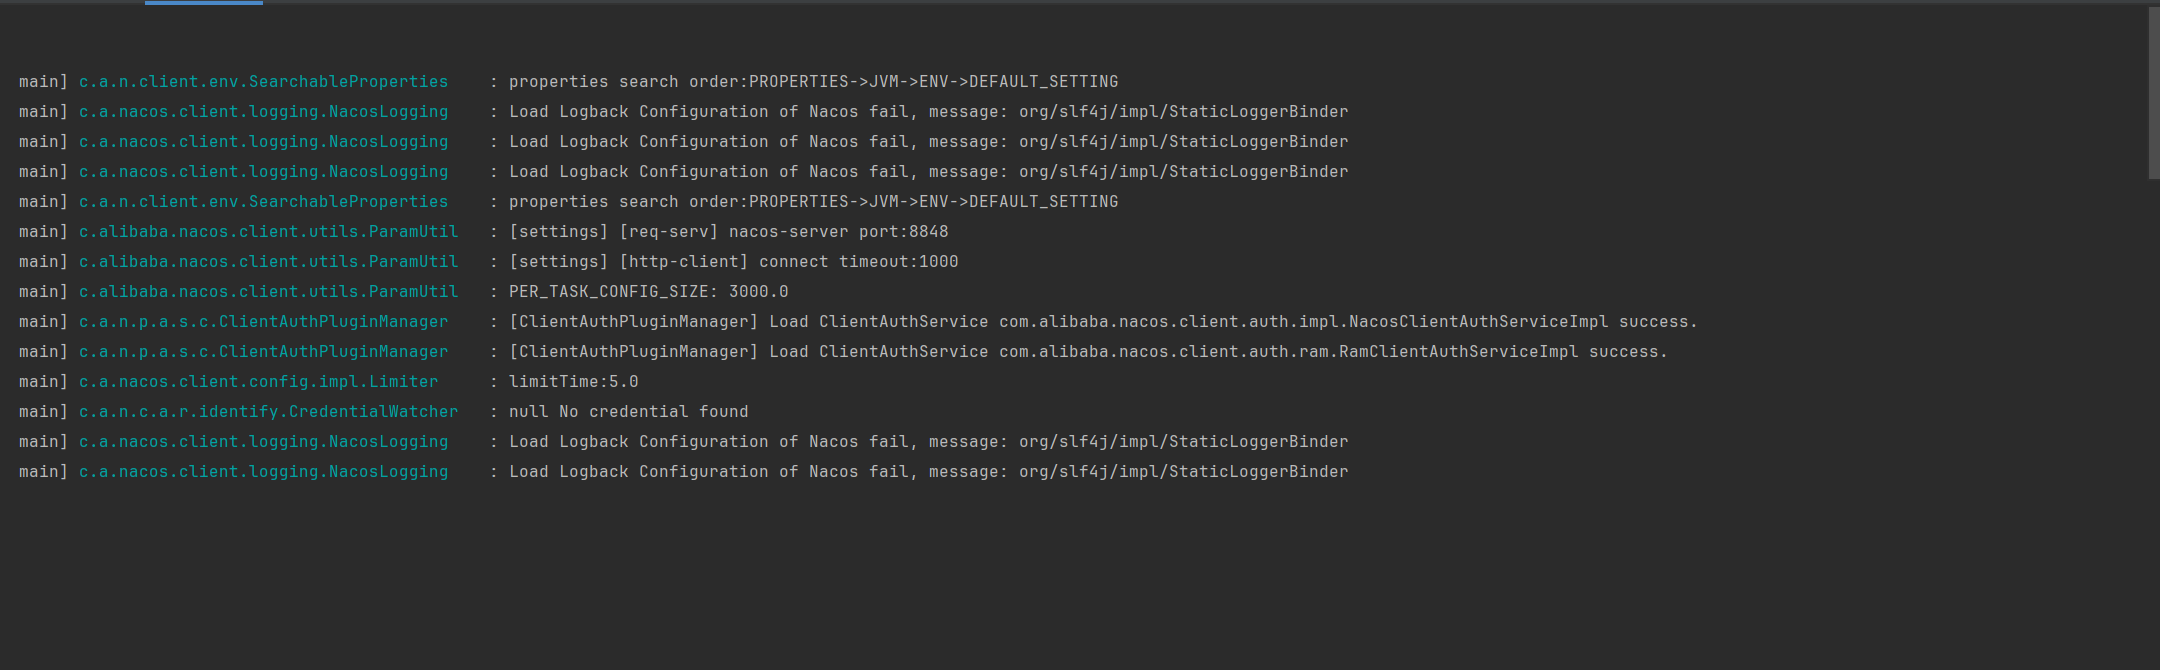The width and height of the screenshot is (2160, 670).
Task: Click ClientAuthPluginManager logger on the RamClientAuthServiceImpl line
Action: coord(264,352)
